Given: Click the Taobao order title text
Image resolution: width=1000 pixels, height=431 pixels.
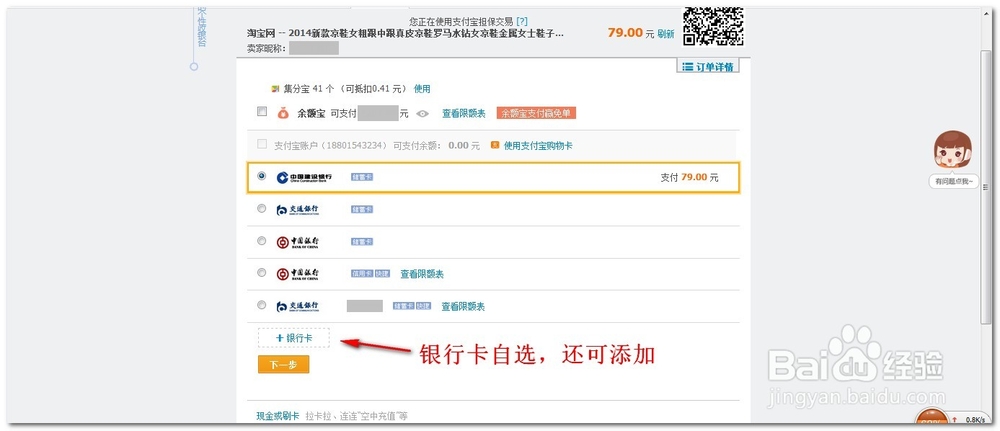Looking at the screenshot, I should click(x=406, y=33).
